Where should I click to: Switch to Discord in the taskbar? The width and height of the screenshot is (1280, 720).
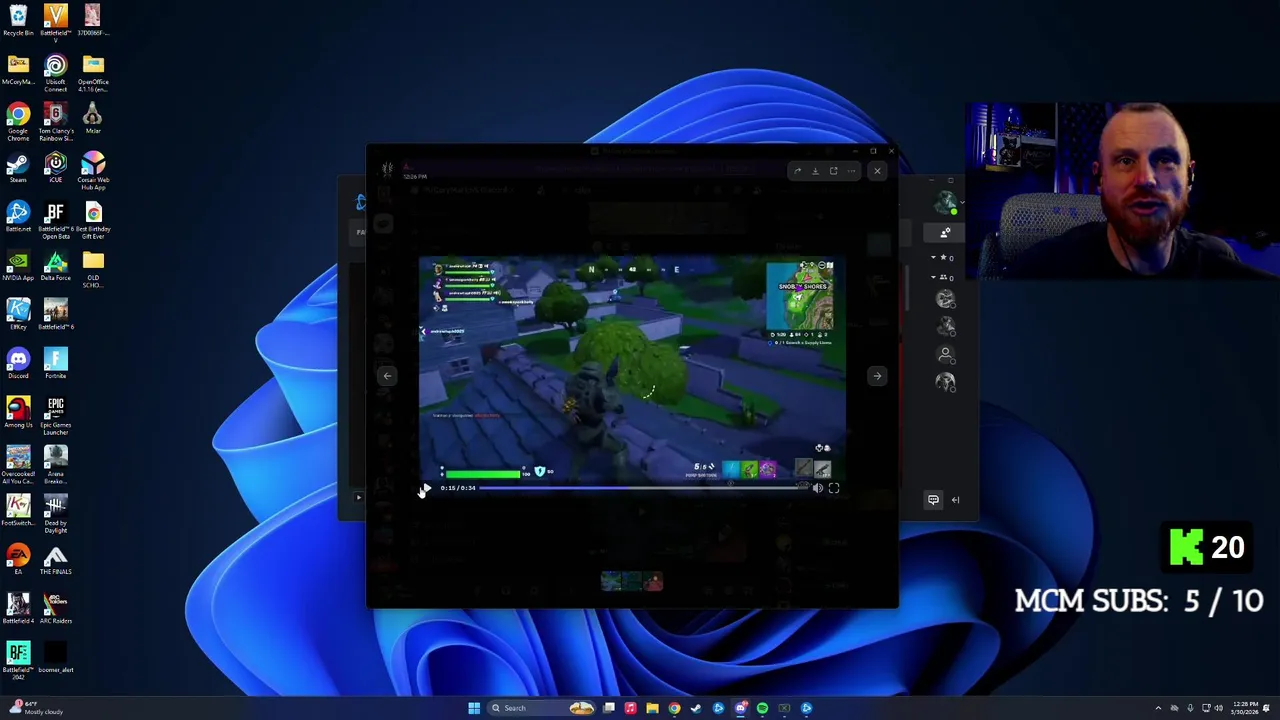pos(740,708)
